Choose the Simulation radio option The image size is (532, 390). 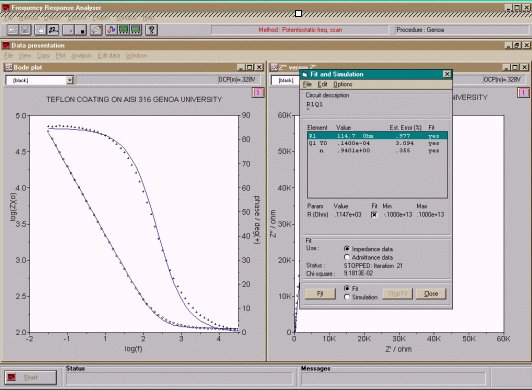pyautogui.click(x=346, y=297)
